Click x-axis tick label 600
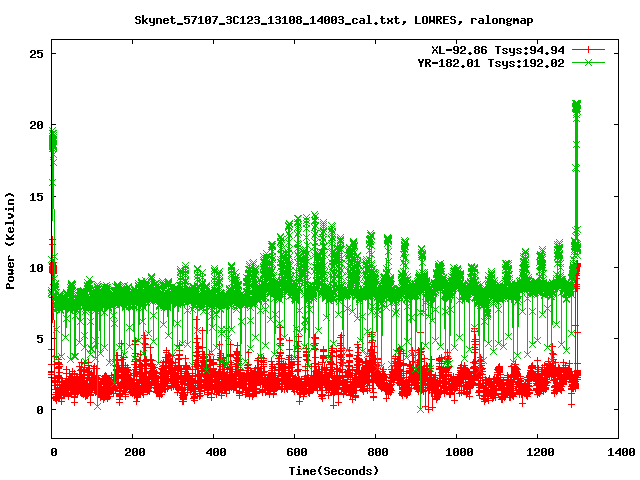Screen dimensions: 640x480 296,452
